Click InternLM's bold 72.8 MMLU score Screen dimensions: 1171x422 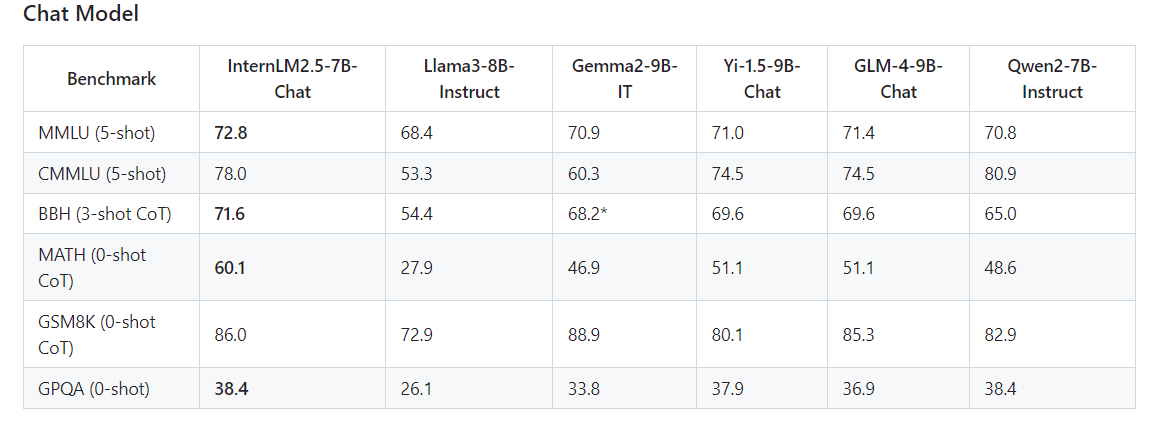[x=231, y=132]
